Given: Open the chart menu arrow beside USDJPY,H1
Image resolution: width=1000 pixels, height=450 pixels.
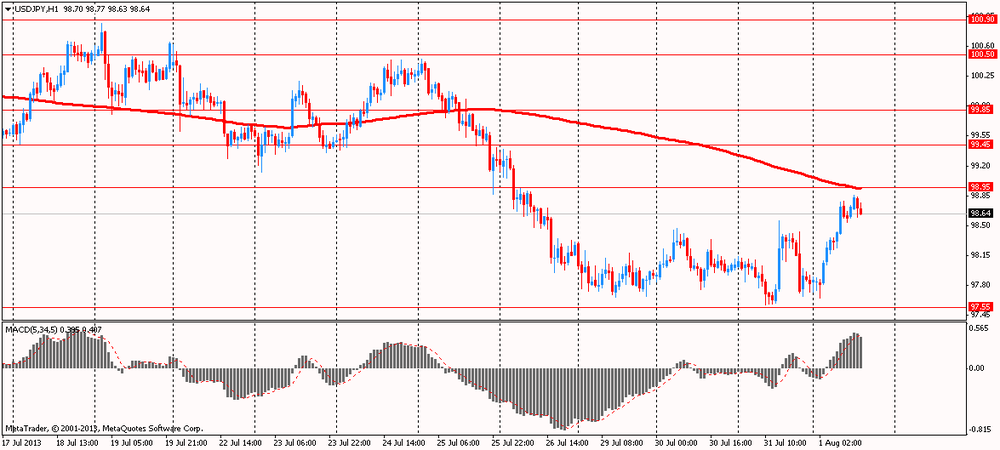Looking at the screenshot, I should click(8, 11).
